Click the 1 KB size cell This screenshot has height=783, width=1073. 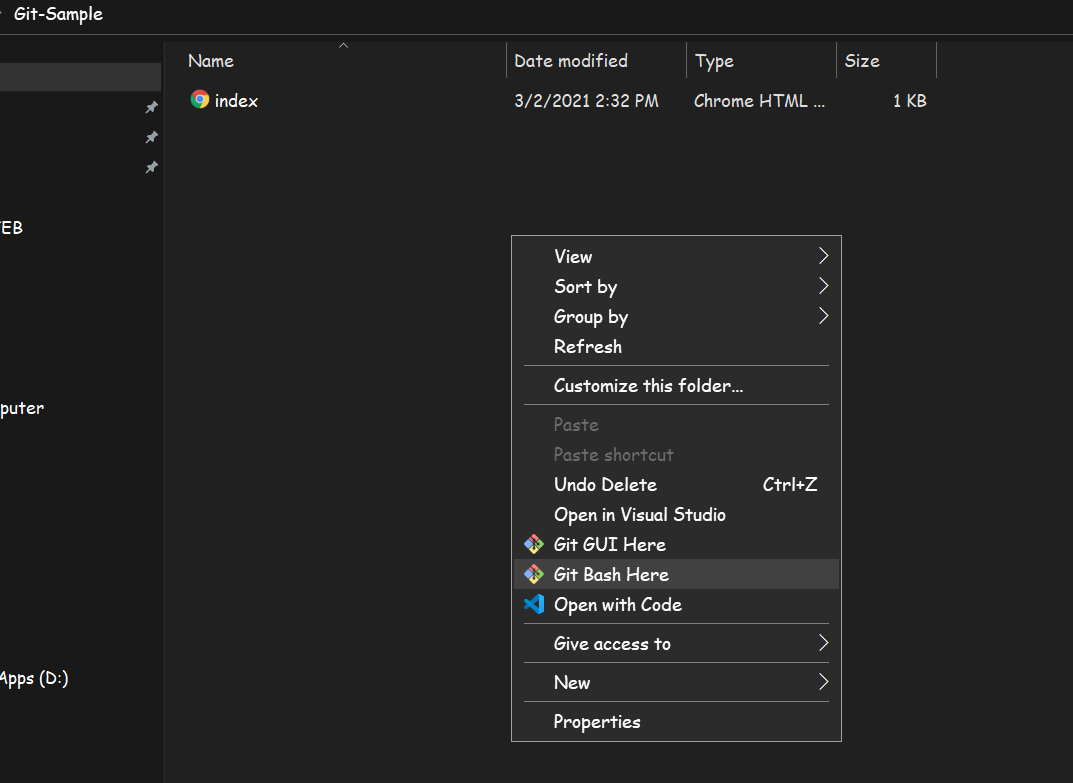point(909,101)
